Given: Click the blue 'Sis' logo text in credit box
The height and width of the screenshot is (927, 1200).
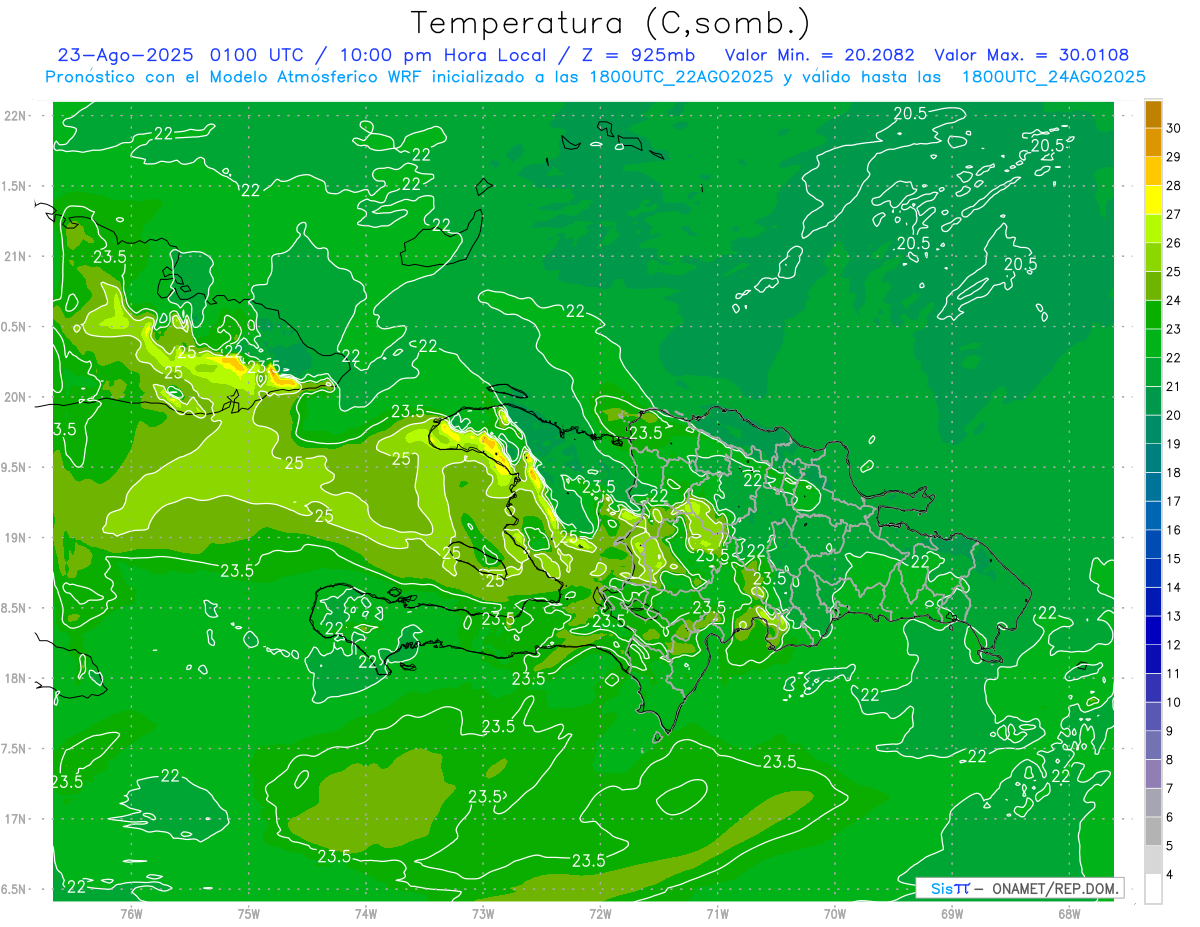Looking at the screenshot, I should coord(943,888).
